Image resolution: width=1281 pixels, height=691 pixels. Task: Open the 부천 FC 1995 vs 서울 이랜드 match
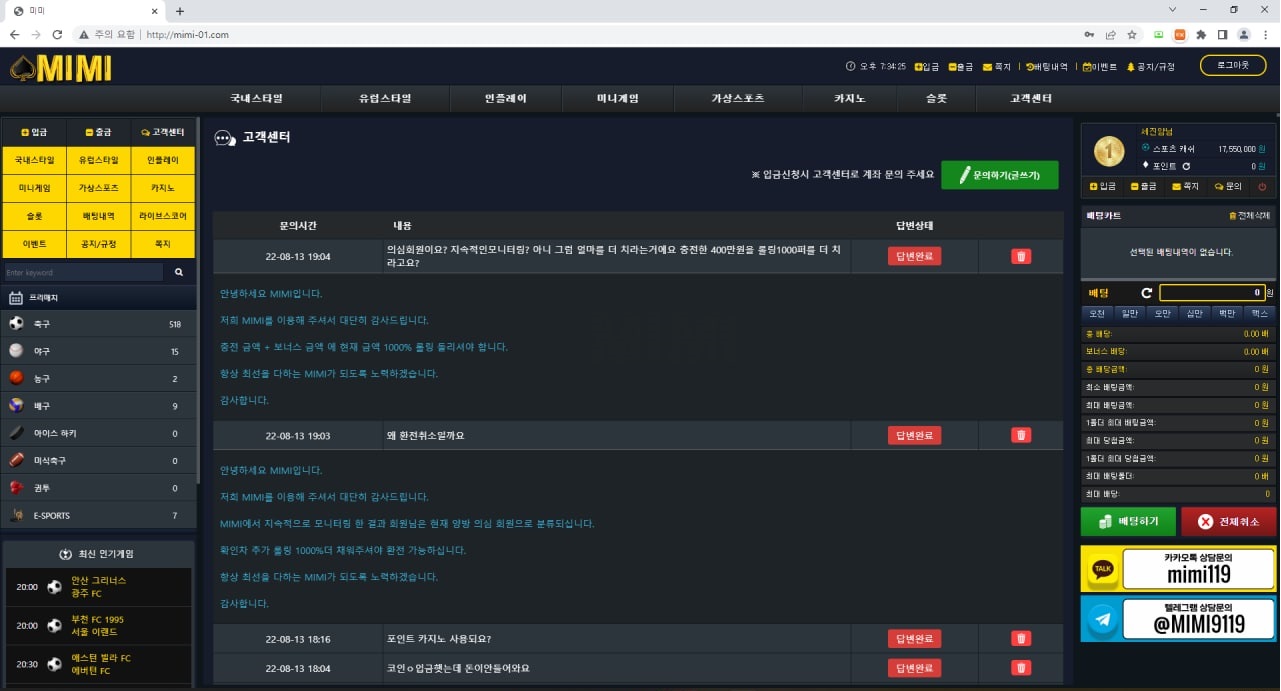pos(98,626)
